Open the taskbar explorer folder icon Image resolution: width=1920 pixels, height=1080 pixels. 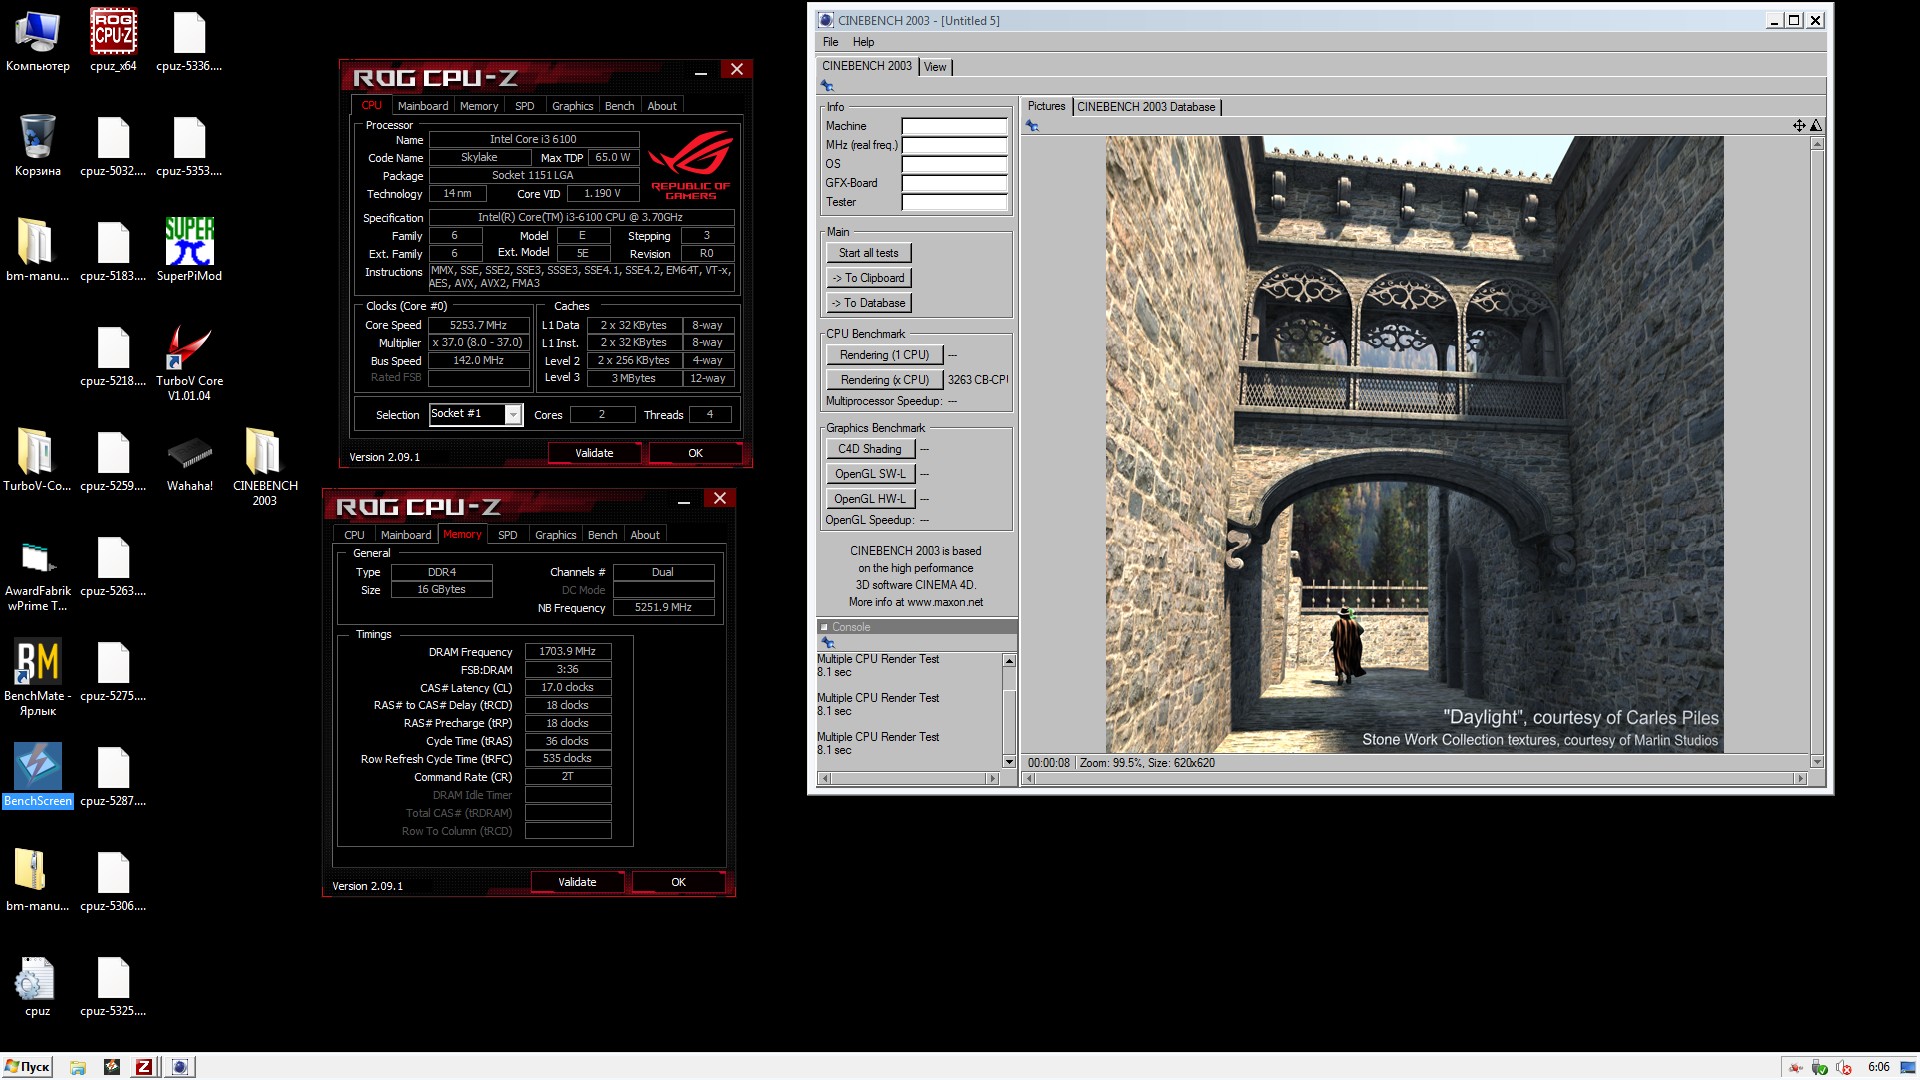pyautogui.click(x=77, y=1067)
